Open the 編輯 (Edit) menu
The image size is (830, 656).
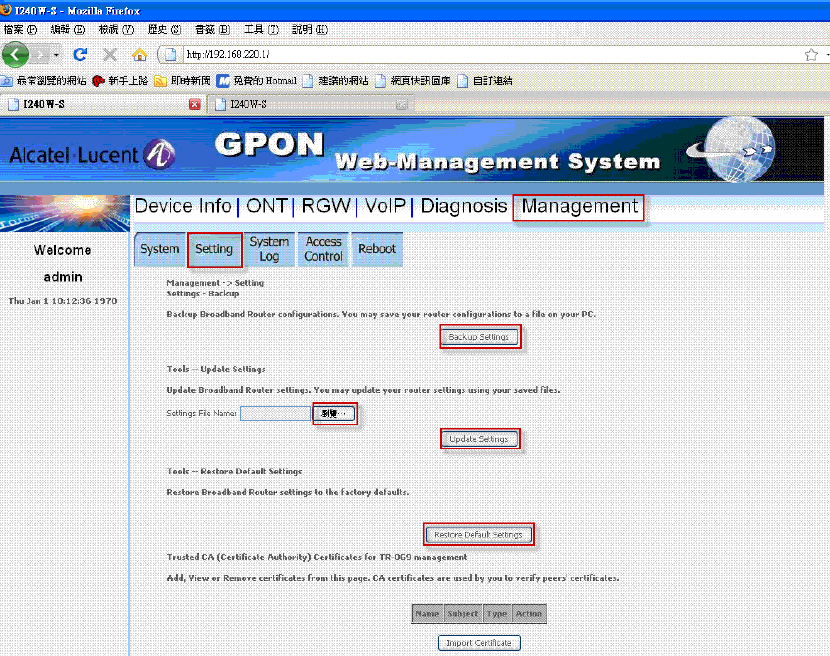[x=68, y=29]
